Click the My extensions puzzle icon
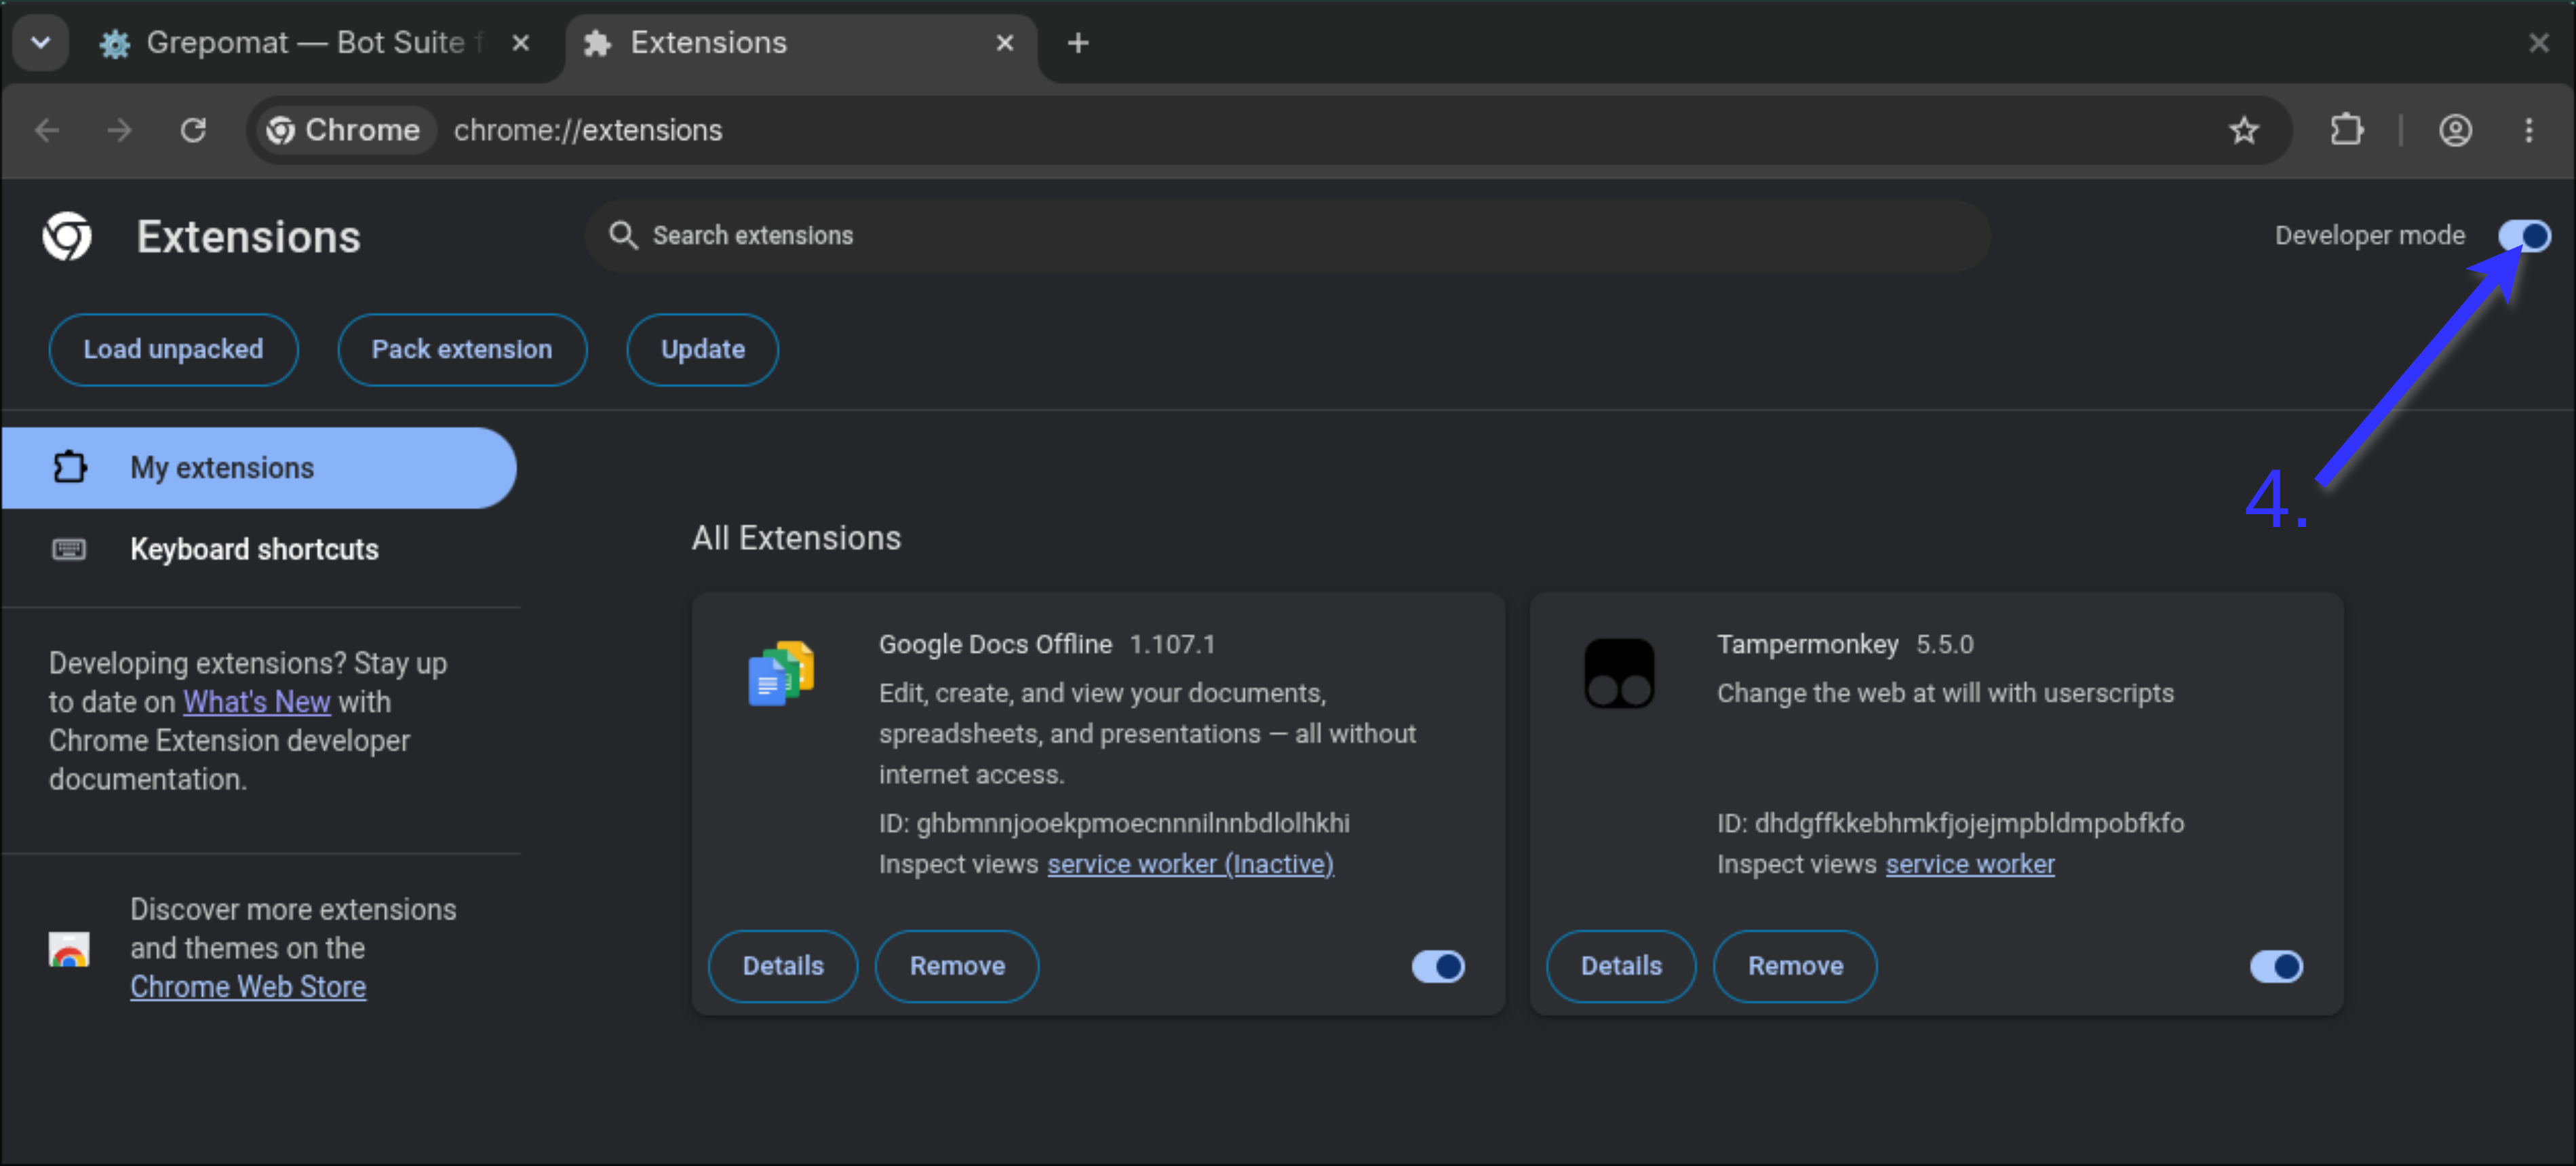The width and height of the screenshot is (2576, 1166). [69, 468]
